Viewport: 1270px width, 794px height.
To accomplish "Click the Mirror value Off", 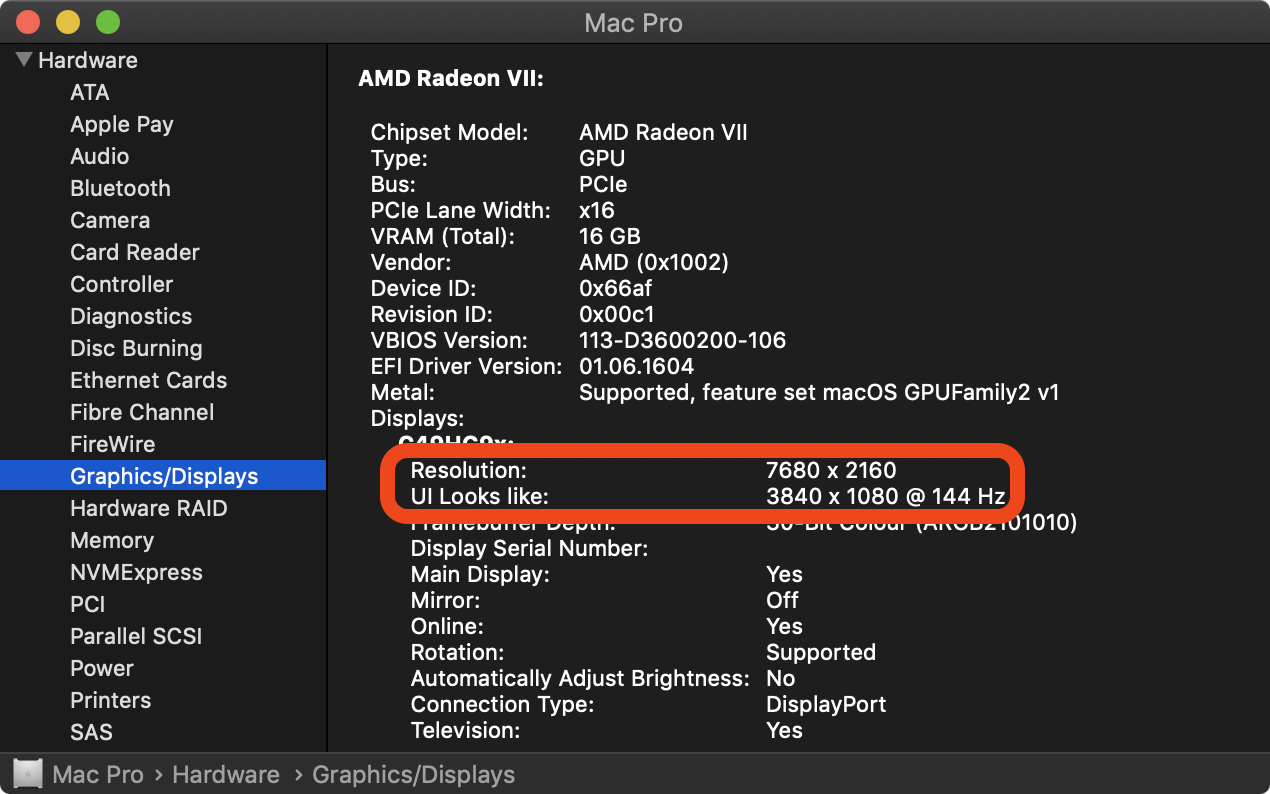I will click(782, 600).
